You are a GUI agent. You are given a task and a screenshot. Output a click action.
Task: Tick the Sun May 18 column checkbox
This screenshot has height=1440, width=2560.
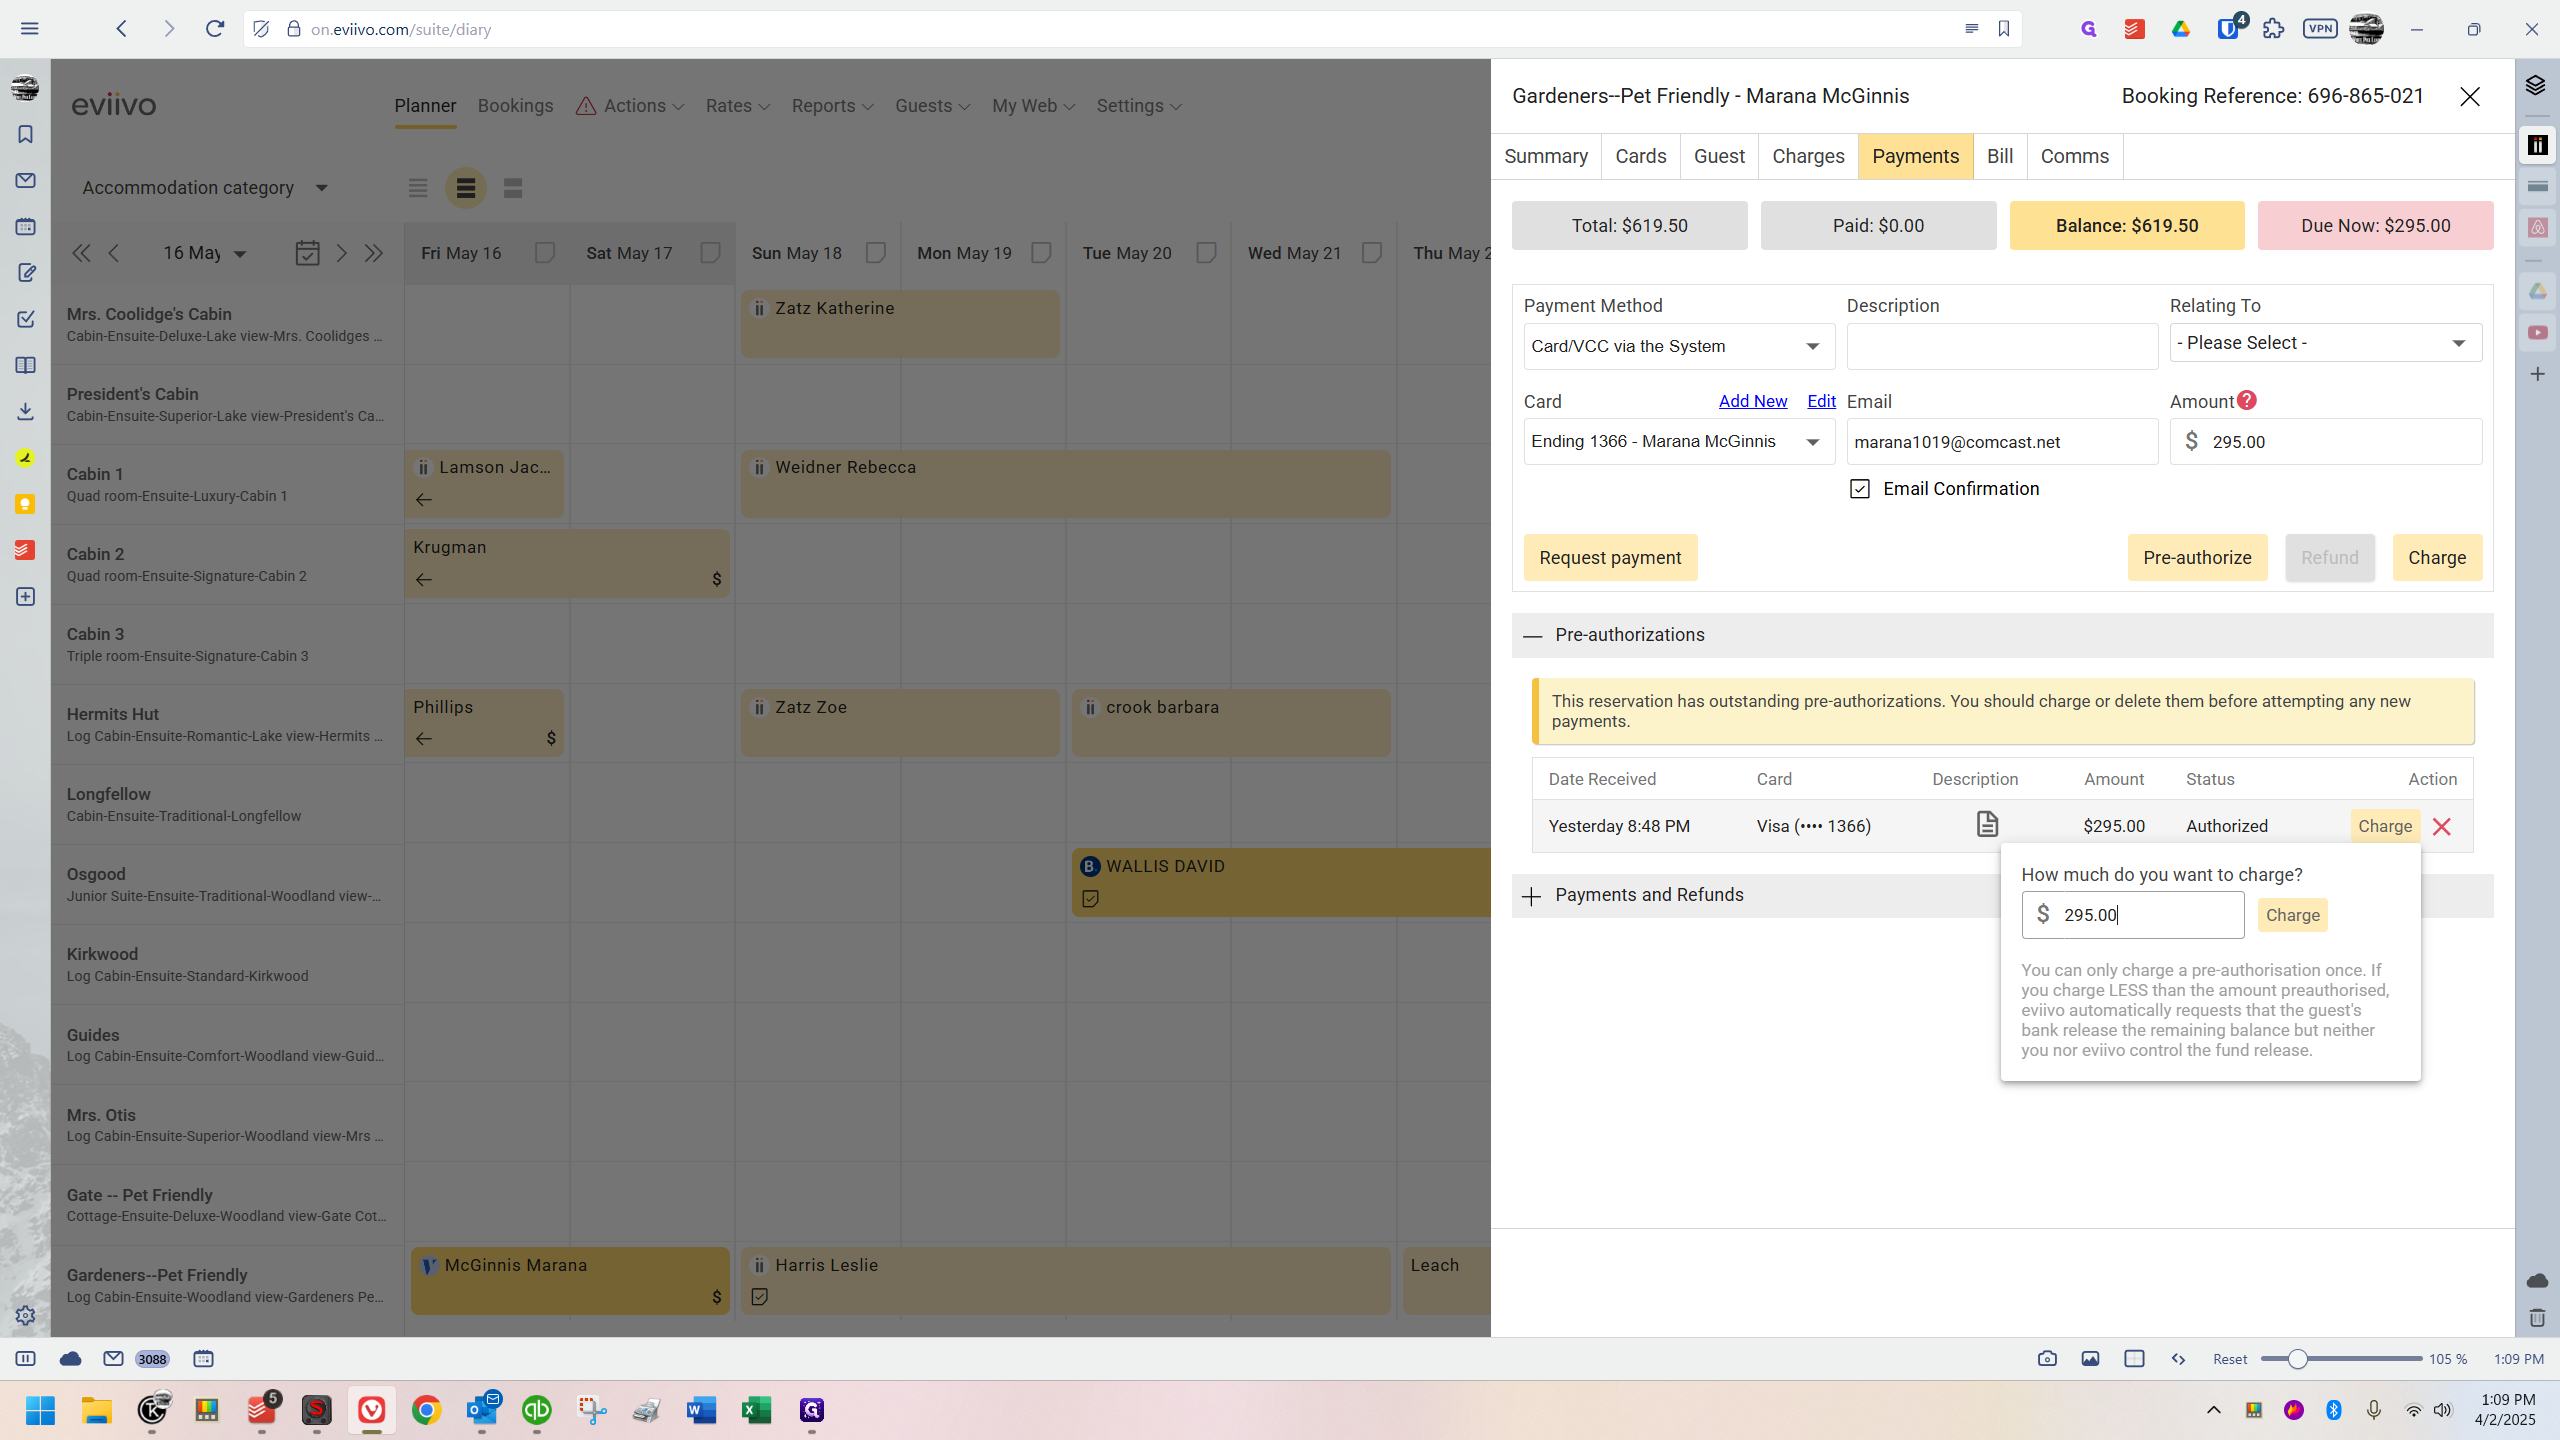(x=876, y=253)
